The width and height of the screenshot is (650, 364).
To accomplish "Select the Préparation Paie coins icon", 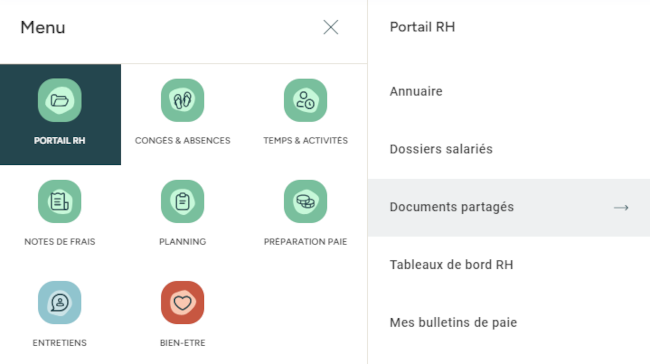I will [x=306, y=201].
